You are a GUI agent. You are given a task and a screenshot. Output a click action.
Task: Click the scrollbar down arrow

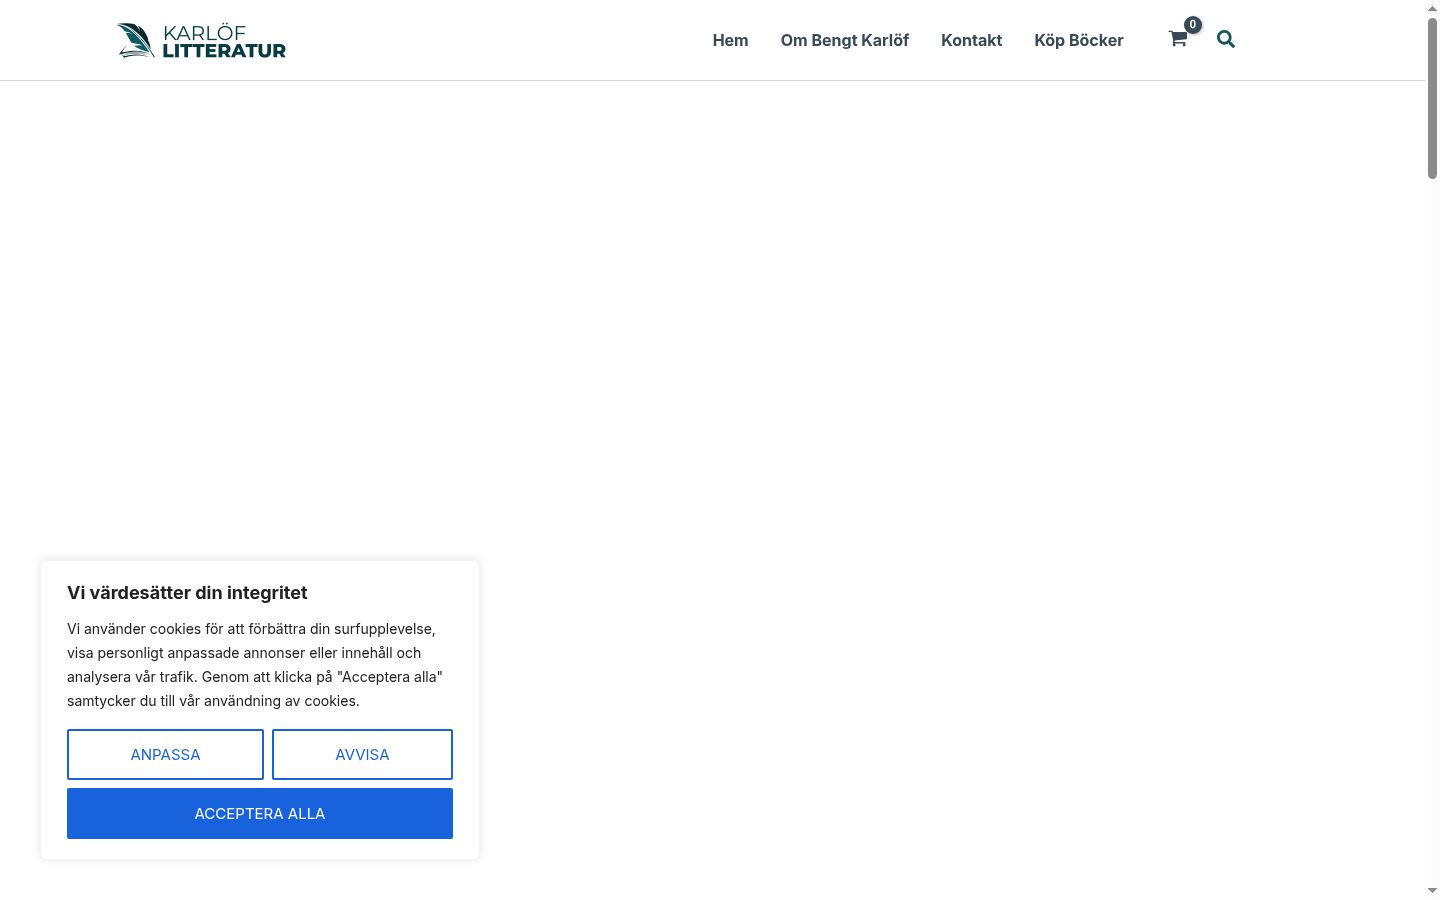pos(1432,891)
